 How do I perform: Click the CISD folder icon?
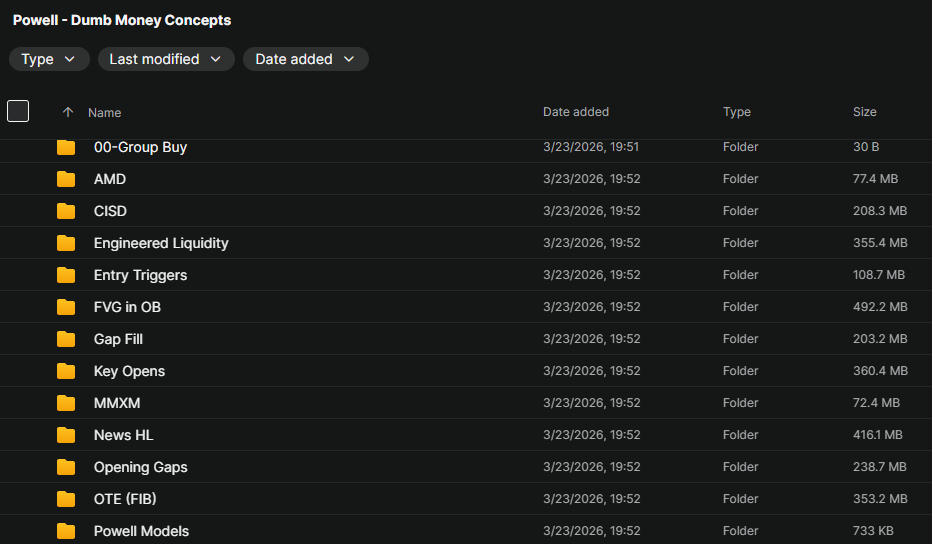coord(66,211)
